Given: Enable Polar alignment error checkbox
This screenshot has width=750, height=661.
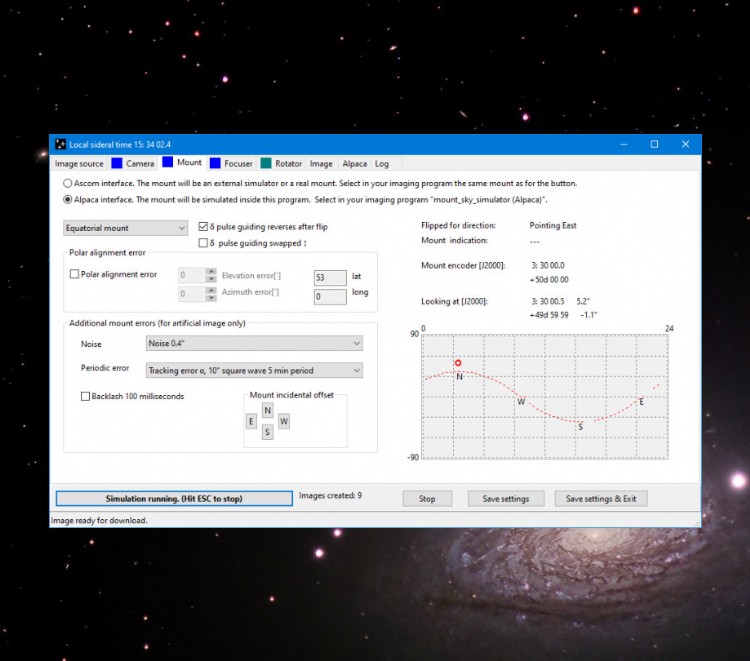Looking at the screenshot, I should tap(74, 274).
